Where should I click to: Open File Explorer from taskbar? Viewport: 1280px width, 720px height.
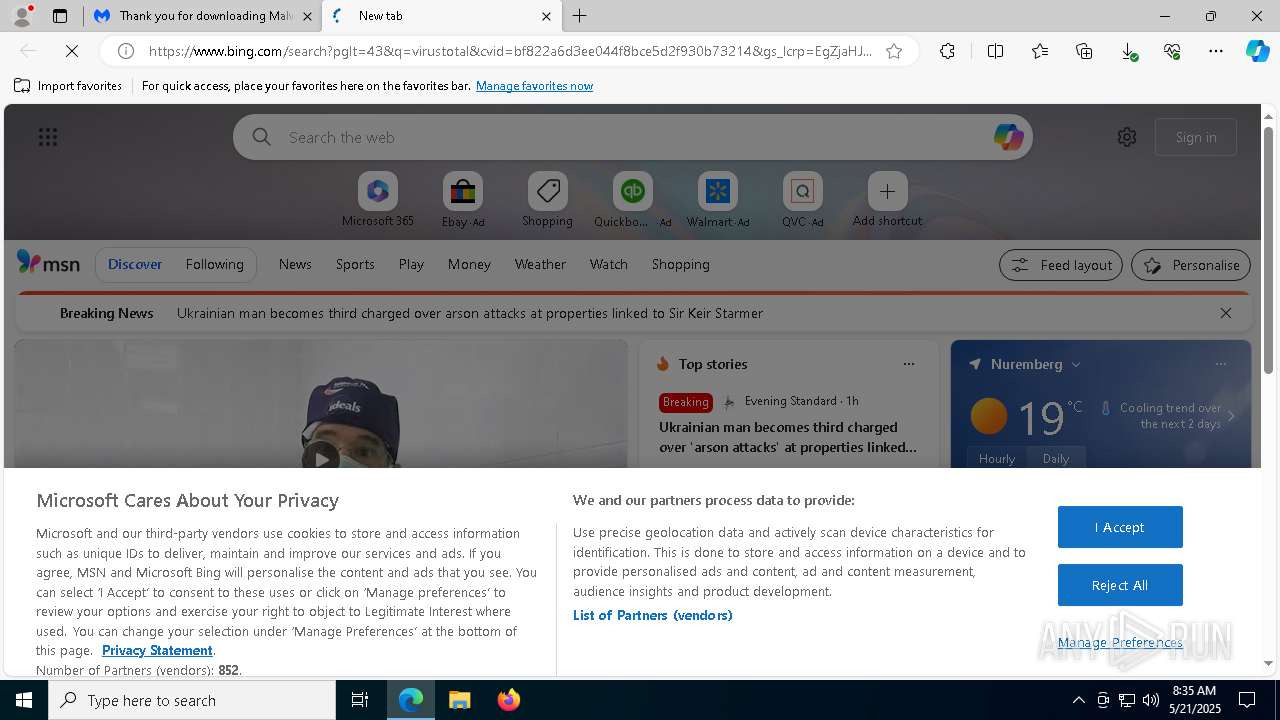click(460, 700)
